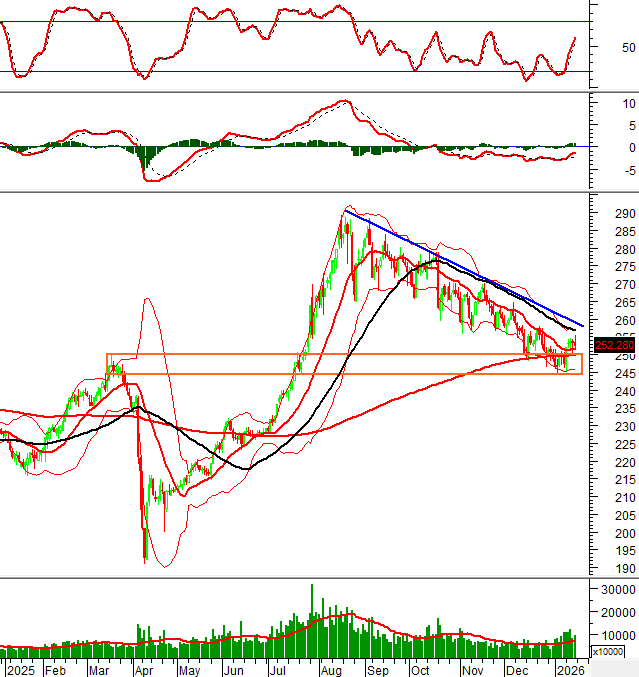Click the 240 price axis label
The height and width of the screenshot is (677, 639).
(x=625, y=392)
